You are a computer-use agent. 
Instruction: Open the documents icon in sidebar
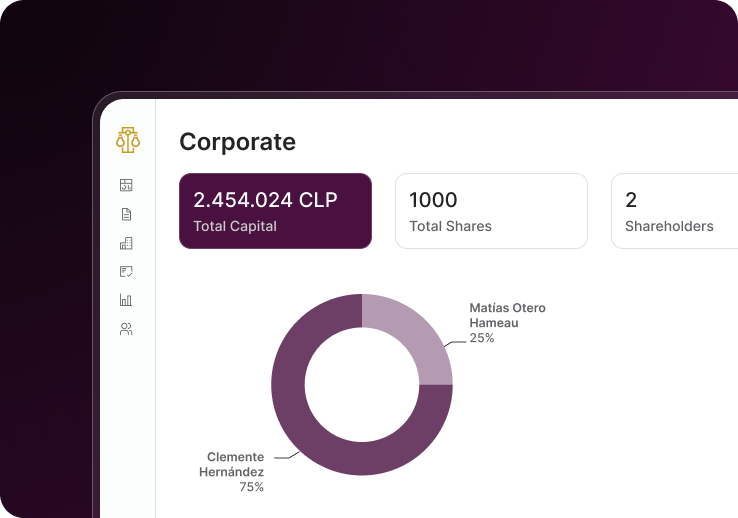click(x=126, y=214)
